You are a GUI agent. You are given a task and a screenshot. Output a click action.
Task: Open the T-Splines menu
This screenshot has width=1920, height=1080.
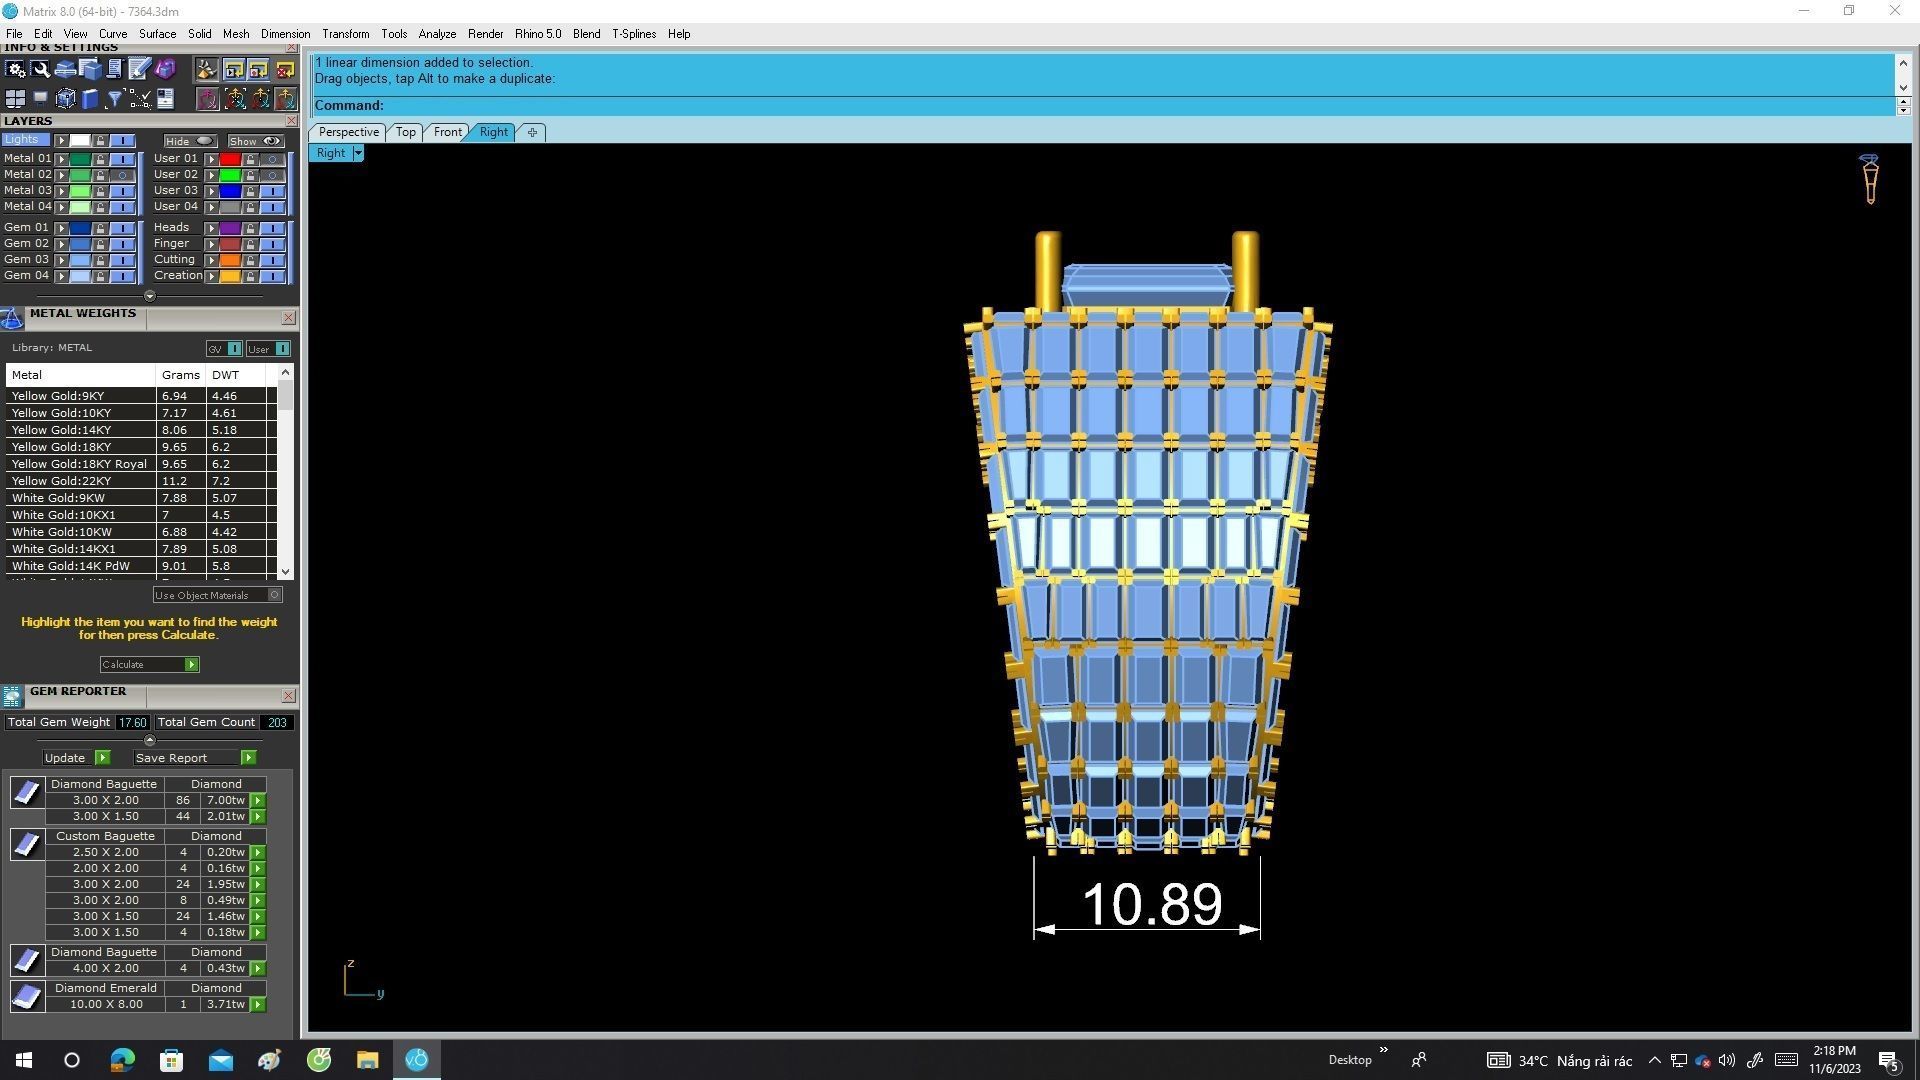[x=633, y=34]
